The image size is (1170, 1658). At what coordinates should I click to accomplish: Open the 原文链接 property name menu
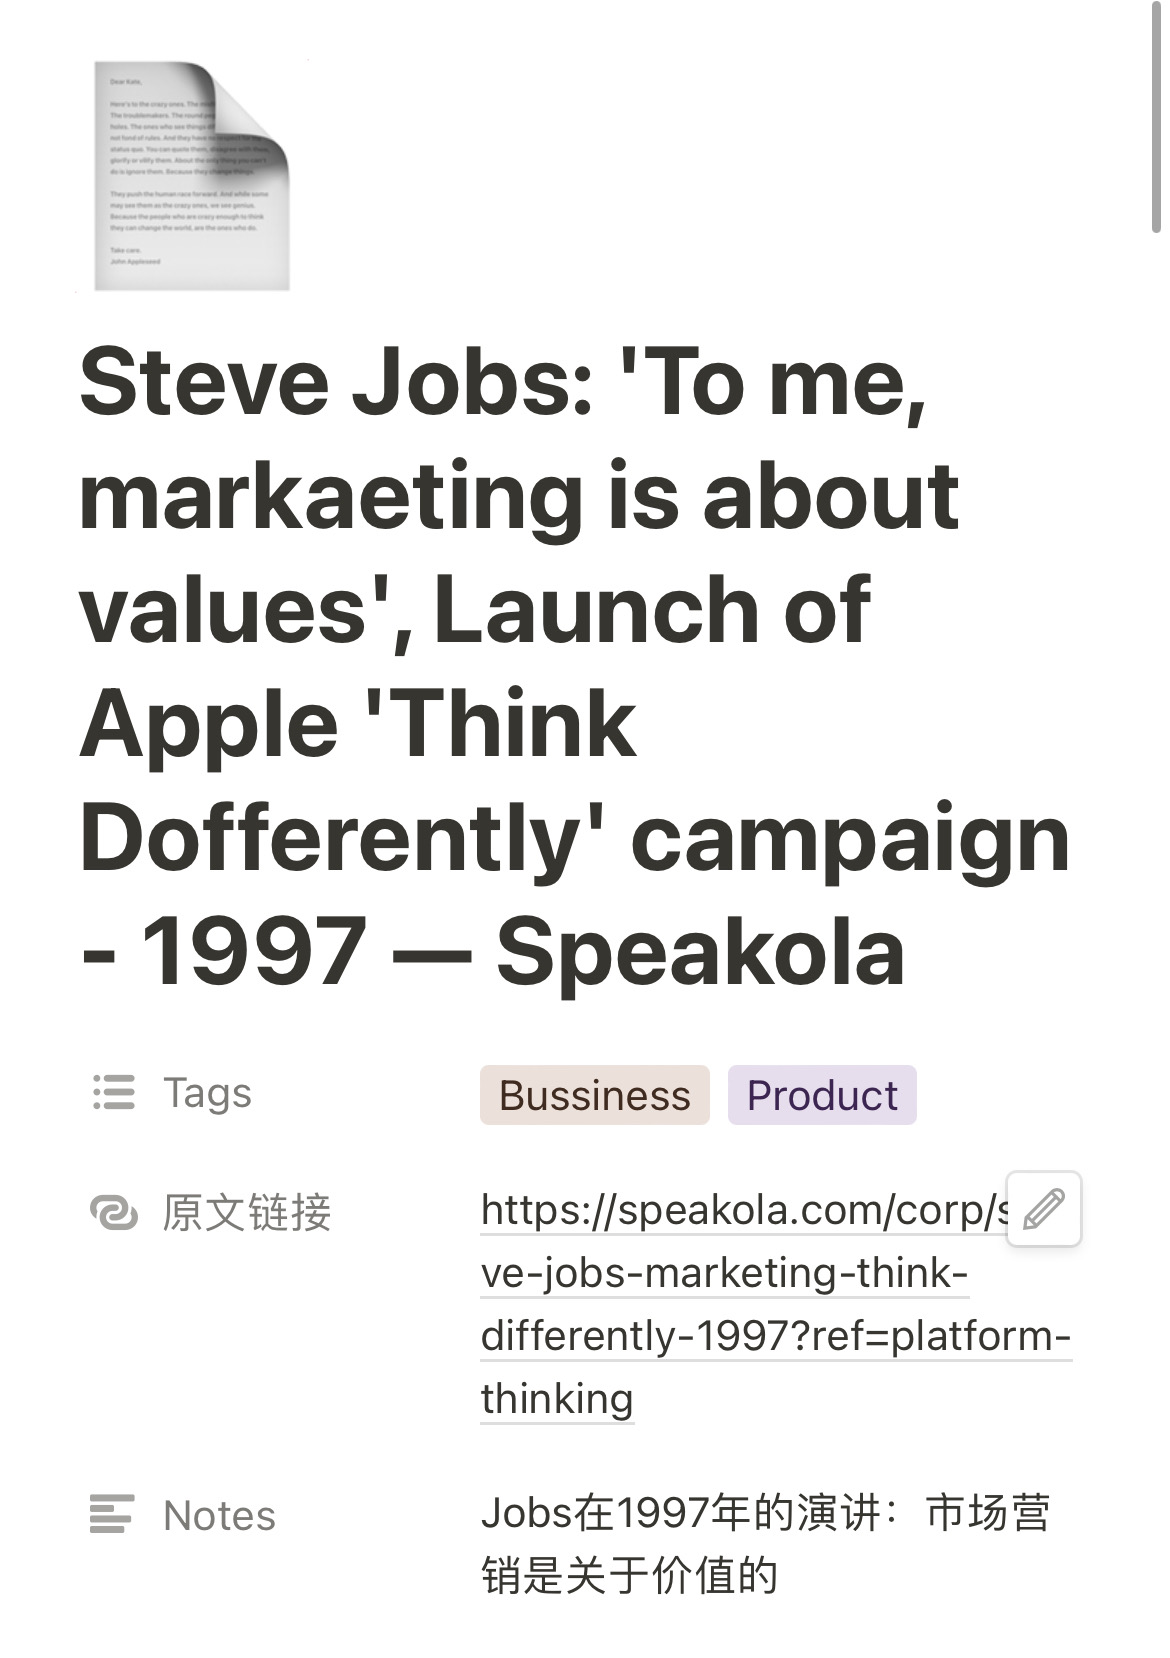tap(246, 1212)
